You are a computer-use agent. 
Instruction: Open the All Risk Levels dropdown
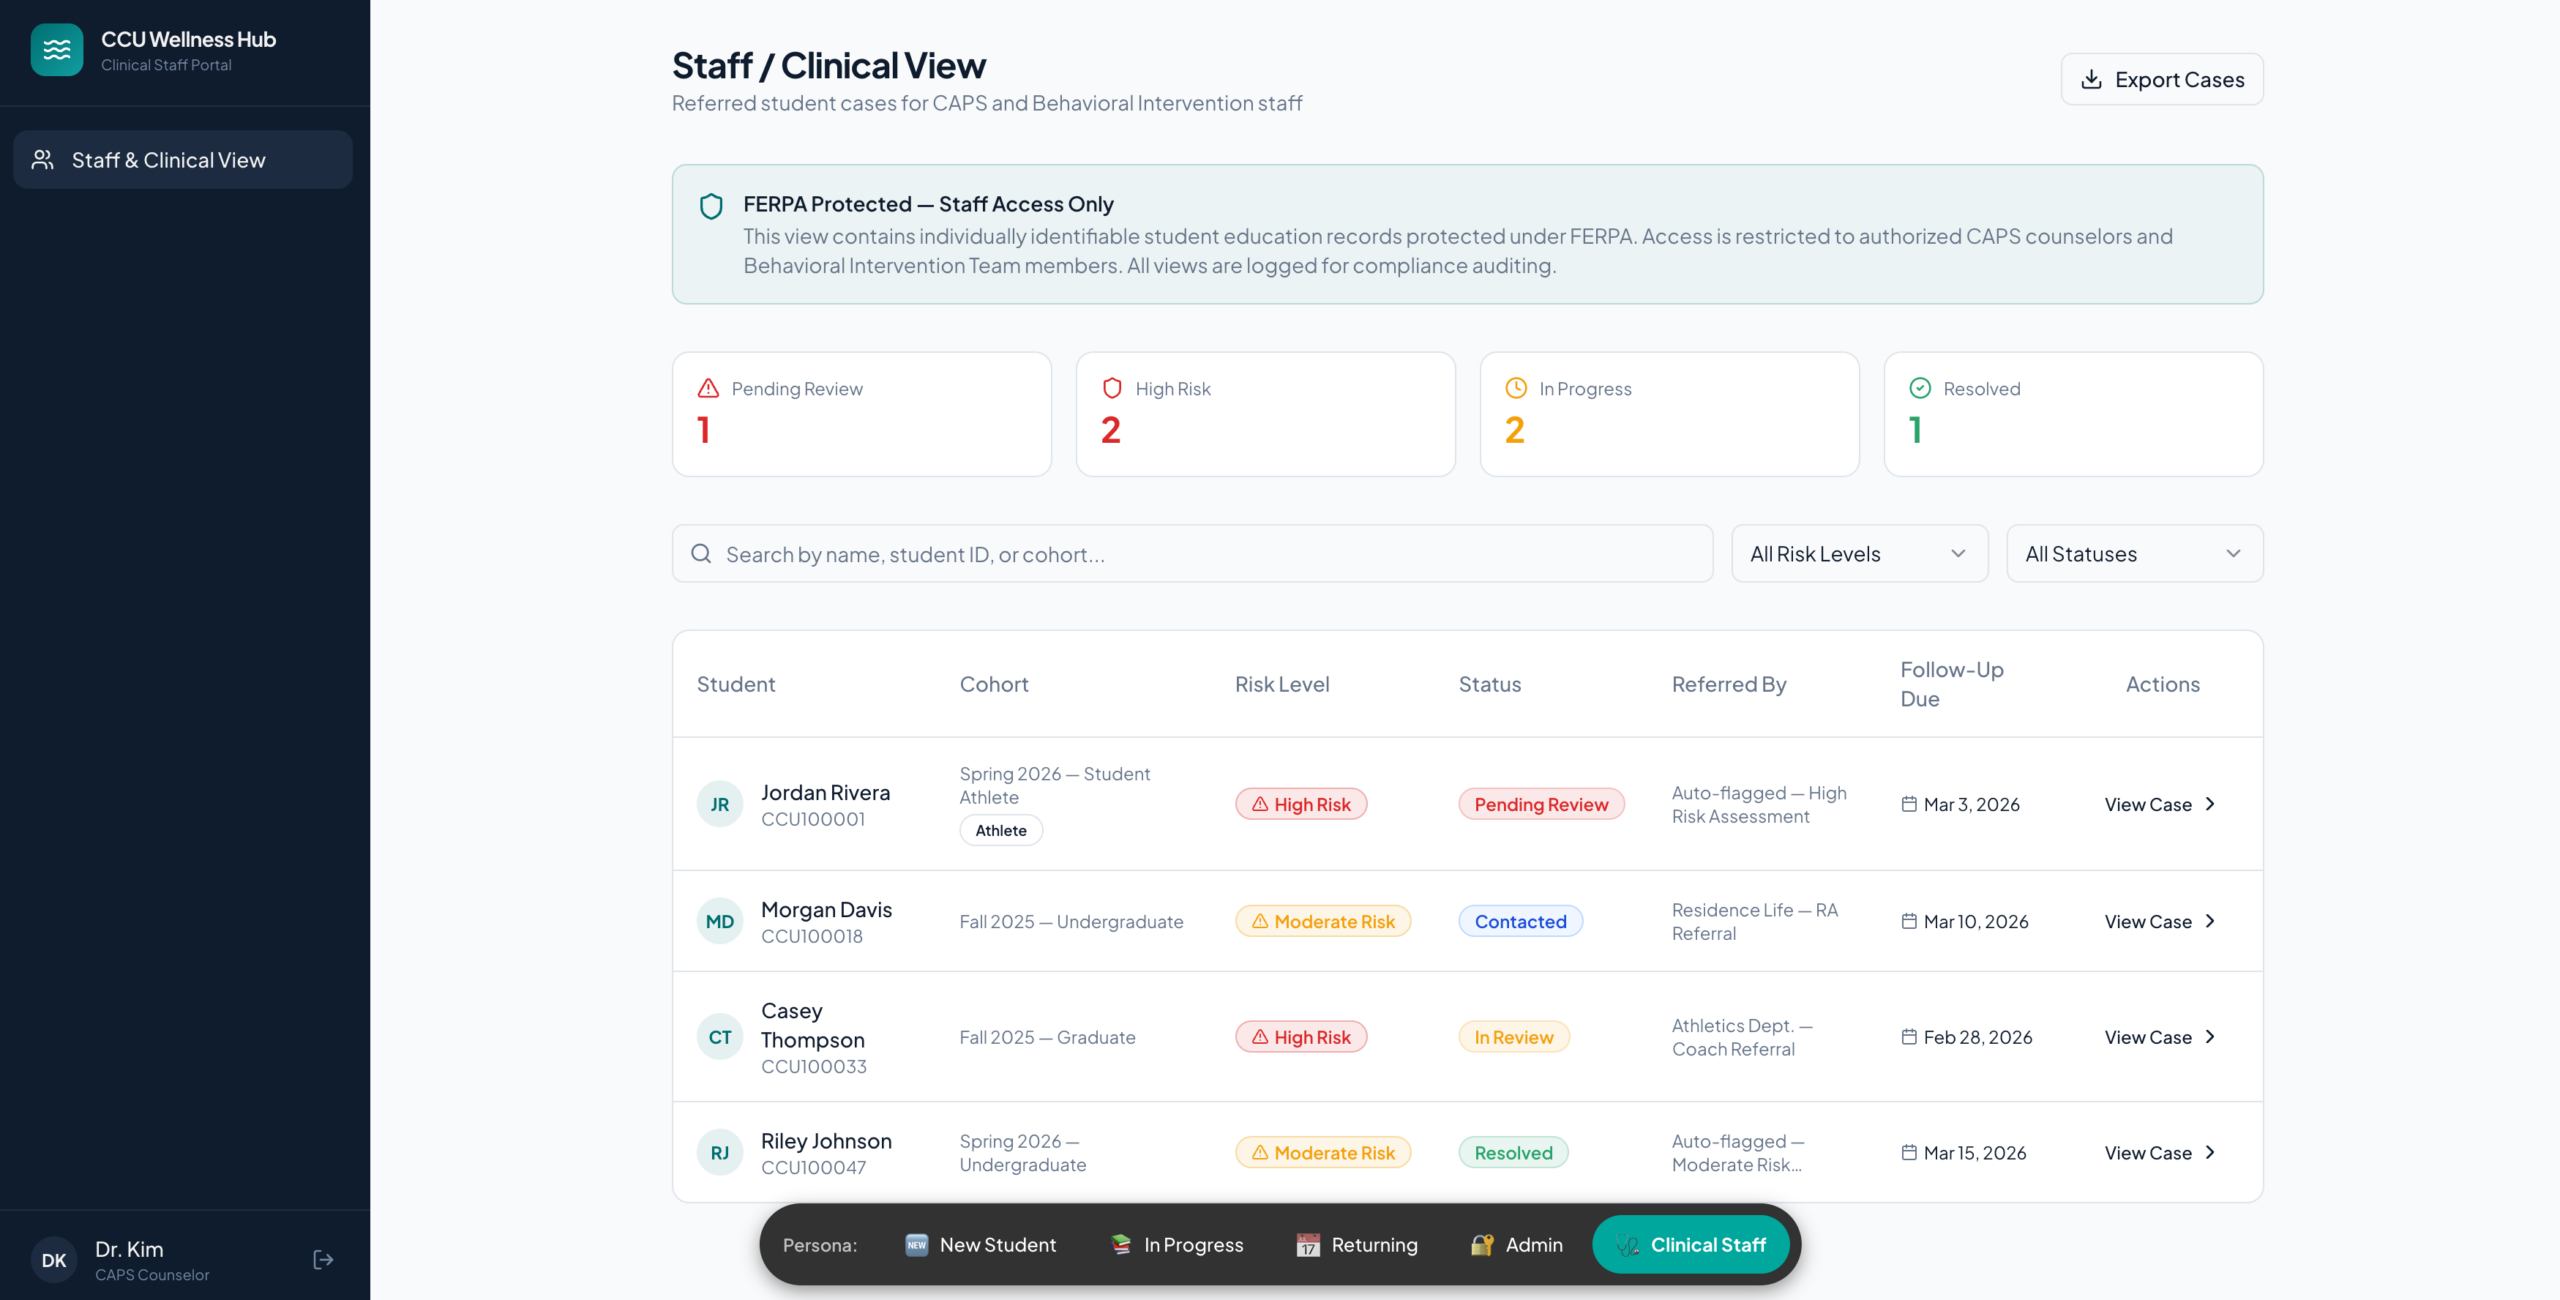point(1859,554)
